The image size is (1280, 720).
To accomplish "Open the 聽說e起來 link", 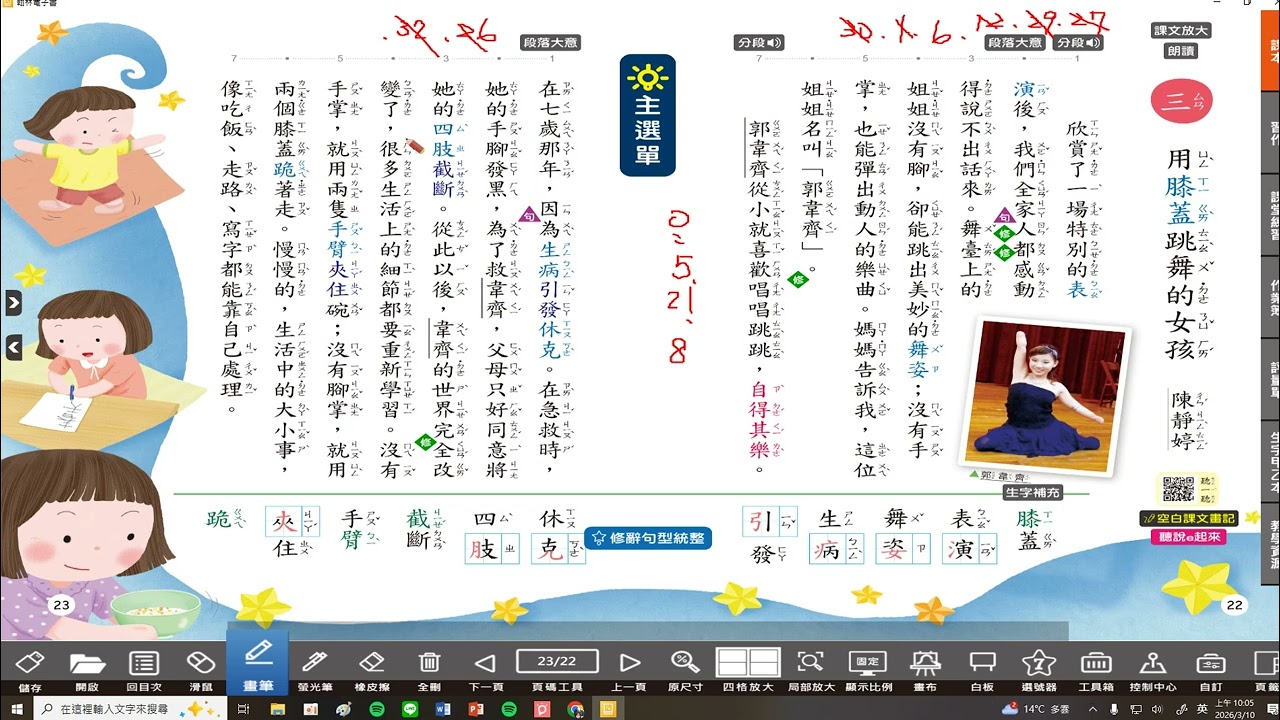I will coord(1189,537).
